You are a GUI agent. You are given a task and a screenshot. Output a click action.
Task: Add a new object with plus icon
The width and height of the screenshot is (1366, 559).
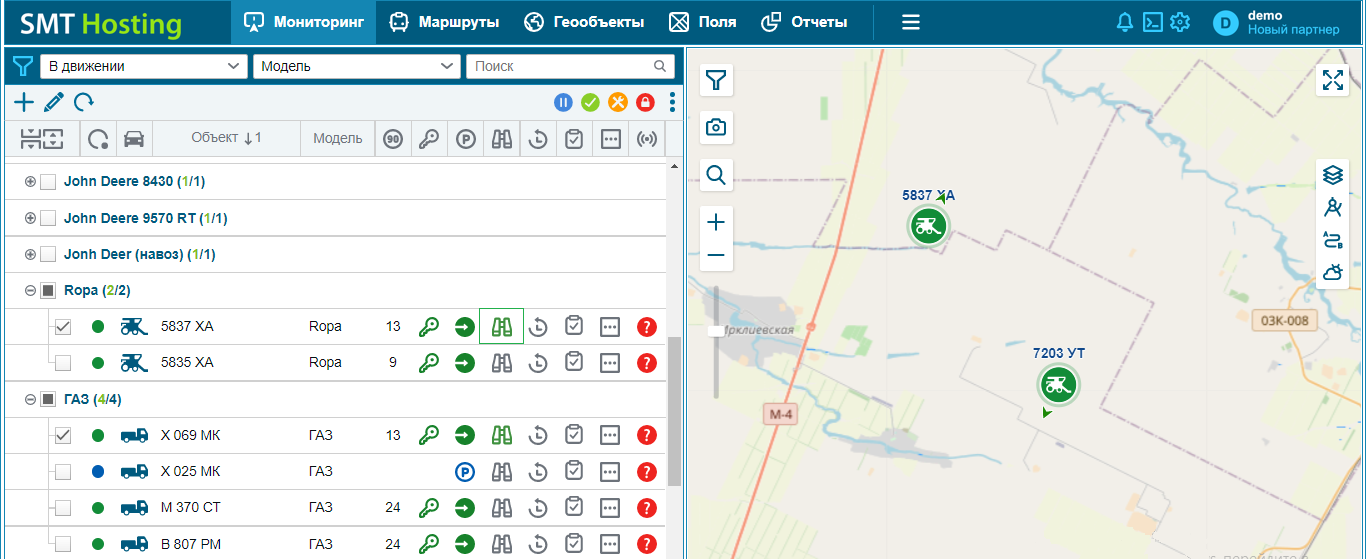[23, 101]
